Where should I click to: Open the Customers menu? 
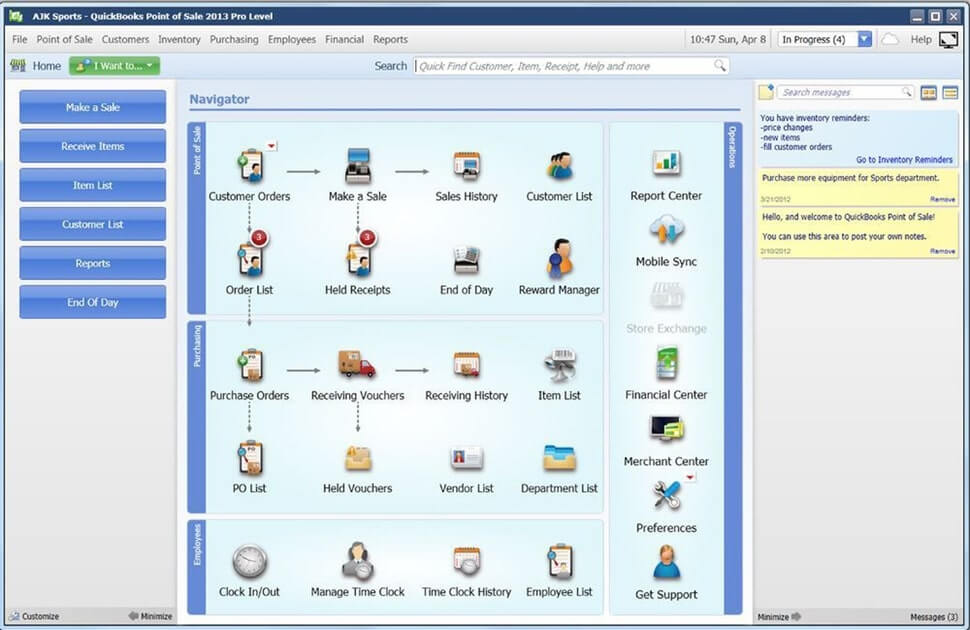coord(126,40)
